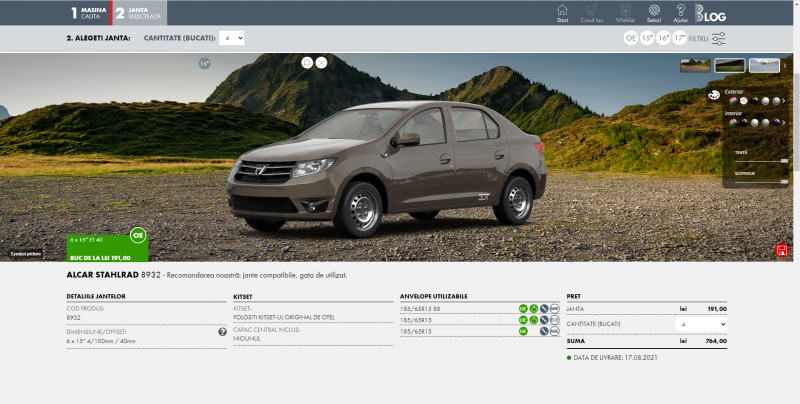
Task: Expand more exterior colors arrow
Action: [784, 100]
